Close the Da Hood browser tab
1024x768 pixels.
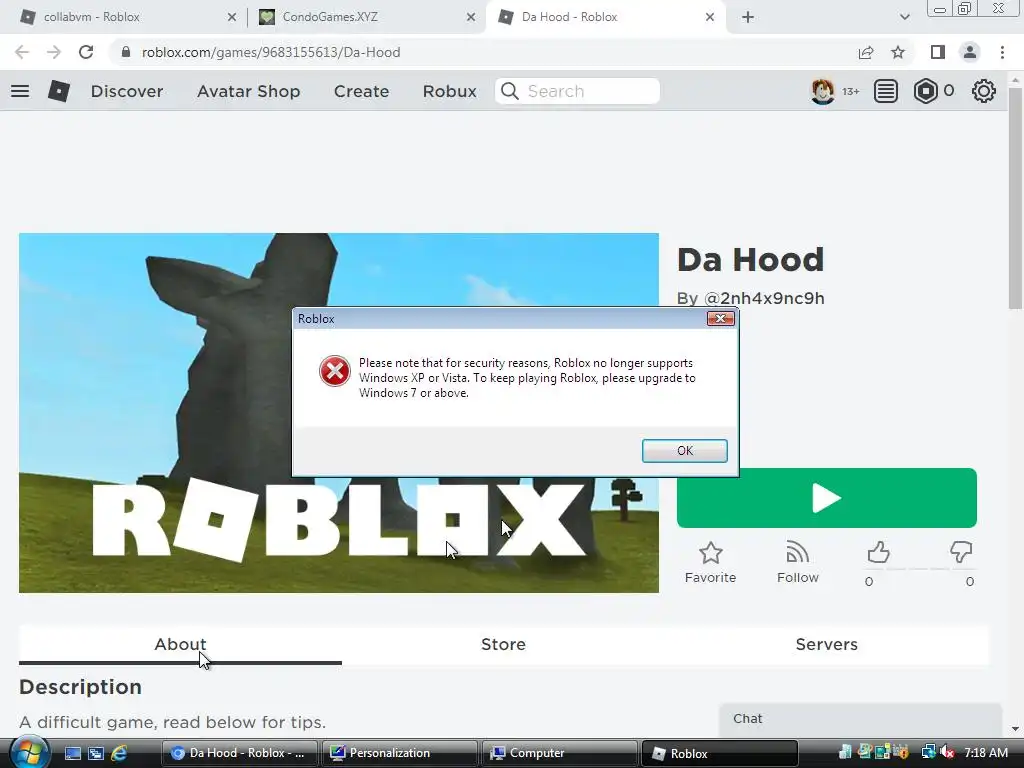tap(710, 17)
